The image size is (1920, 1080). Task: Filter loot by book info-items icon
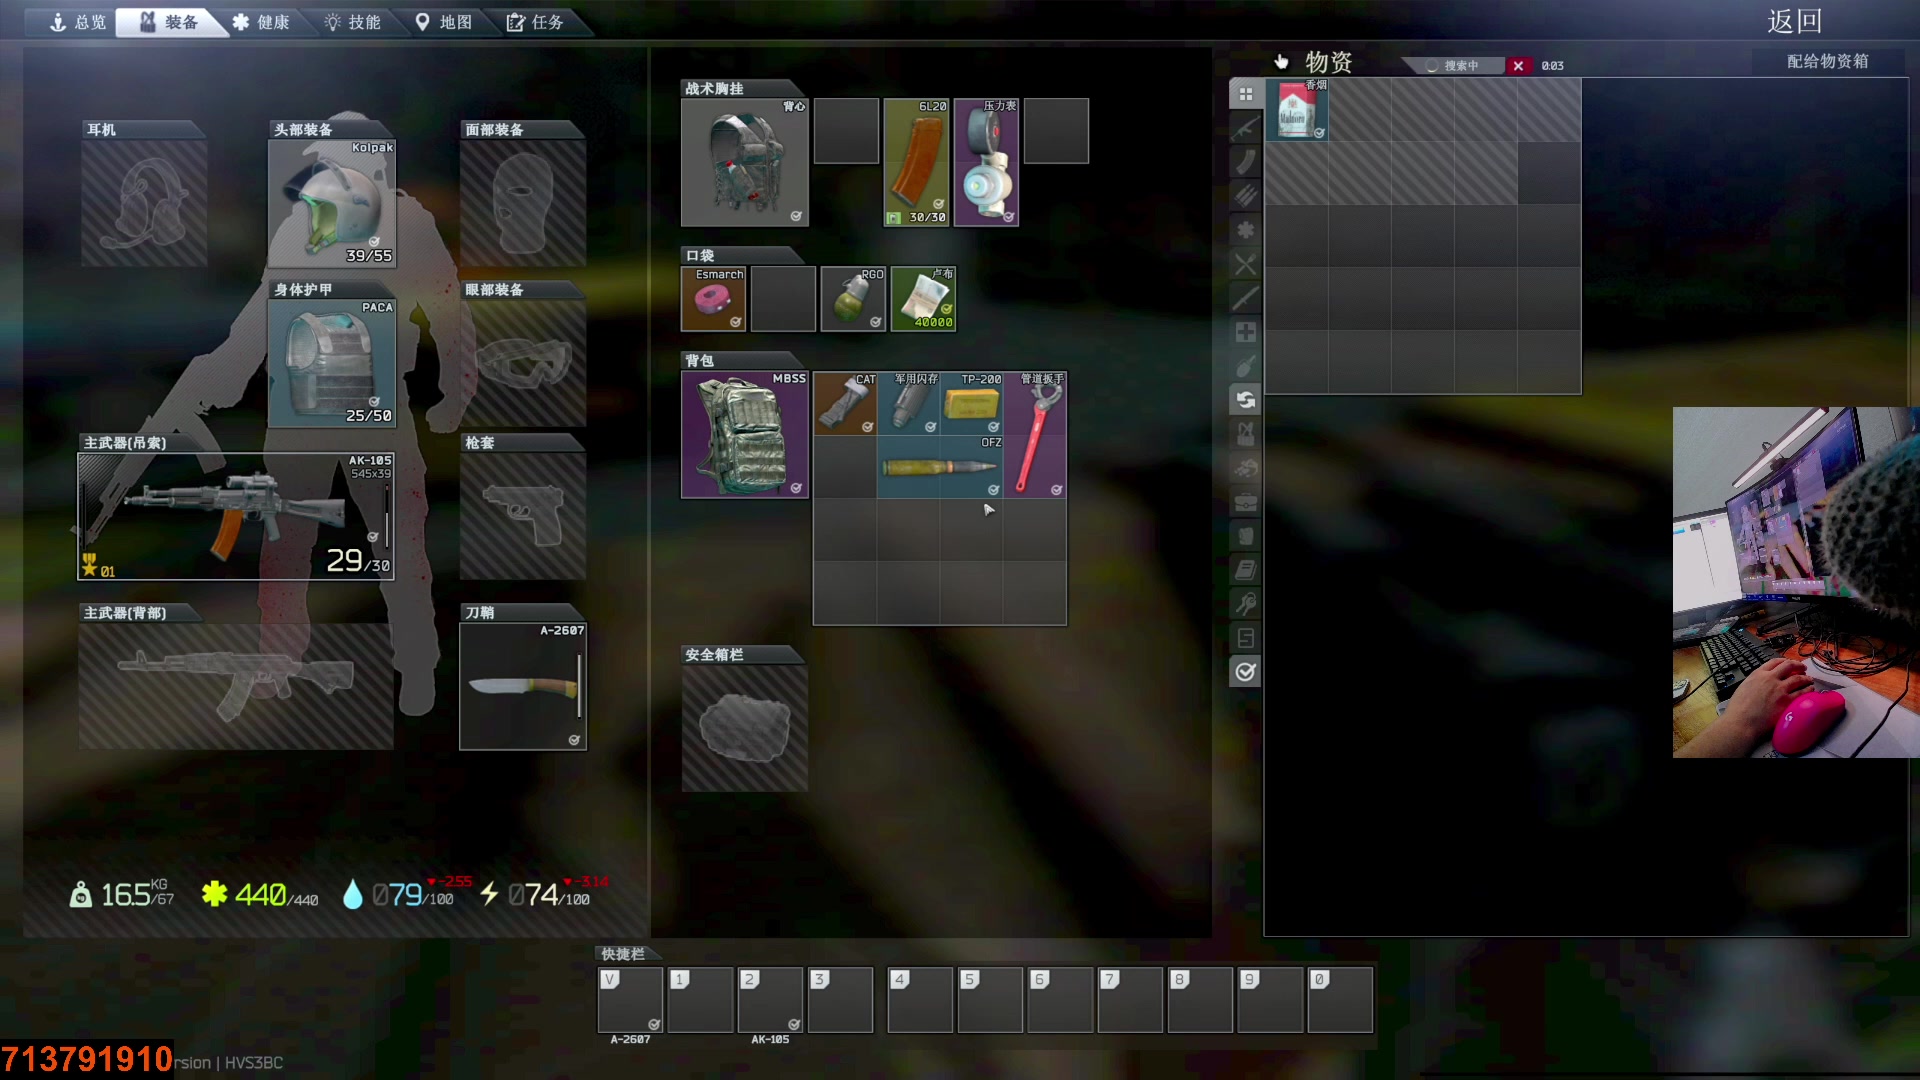coord(1245,570)
